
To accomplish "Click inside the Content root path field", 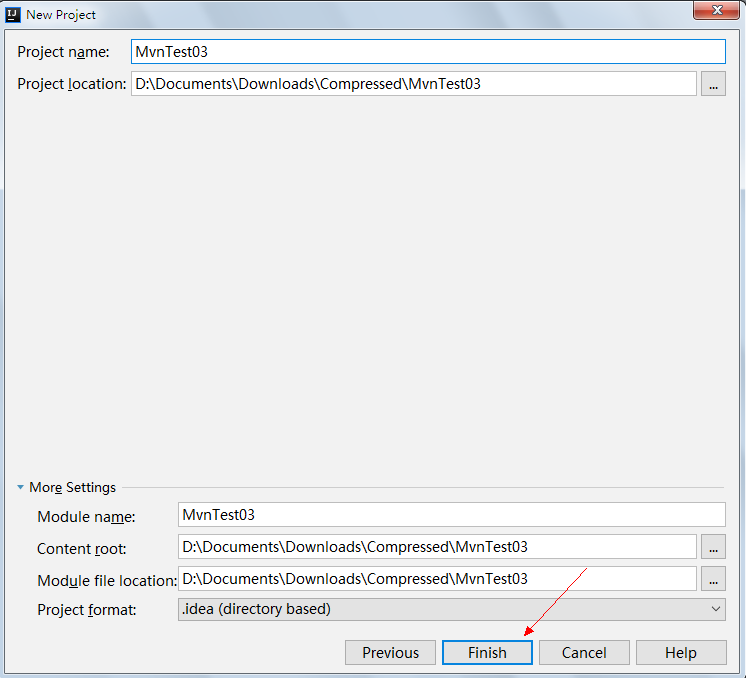I will point(437,547).
